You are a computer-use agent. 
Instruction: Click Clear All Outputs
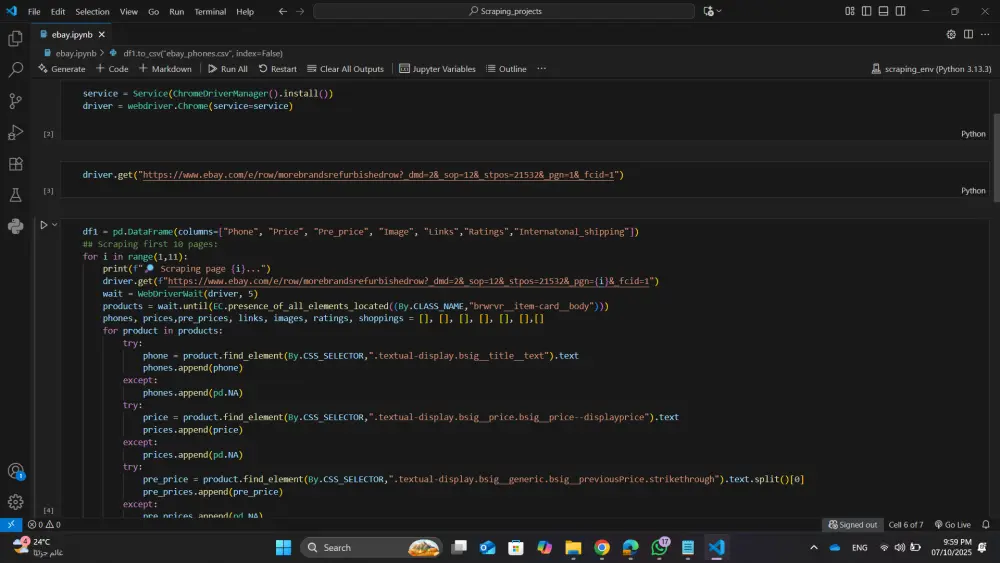345,69
